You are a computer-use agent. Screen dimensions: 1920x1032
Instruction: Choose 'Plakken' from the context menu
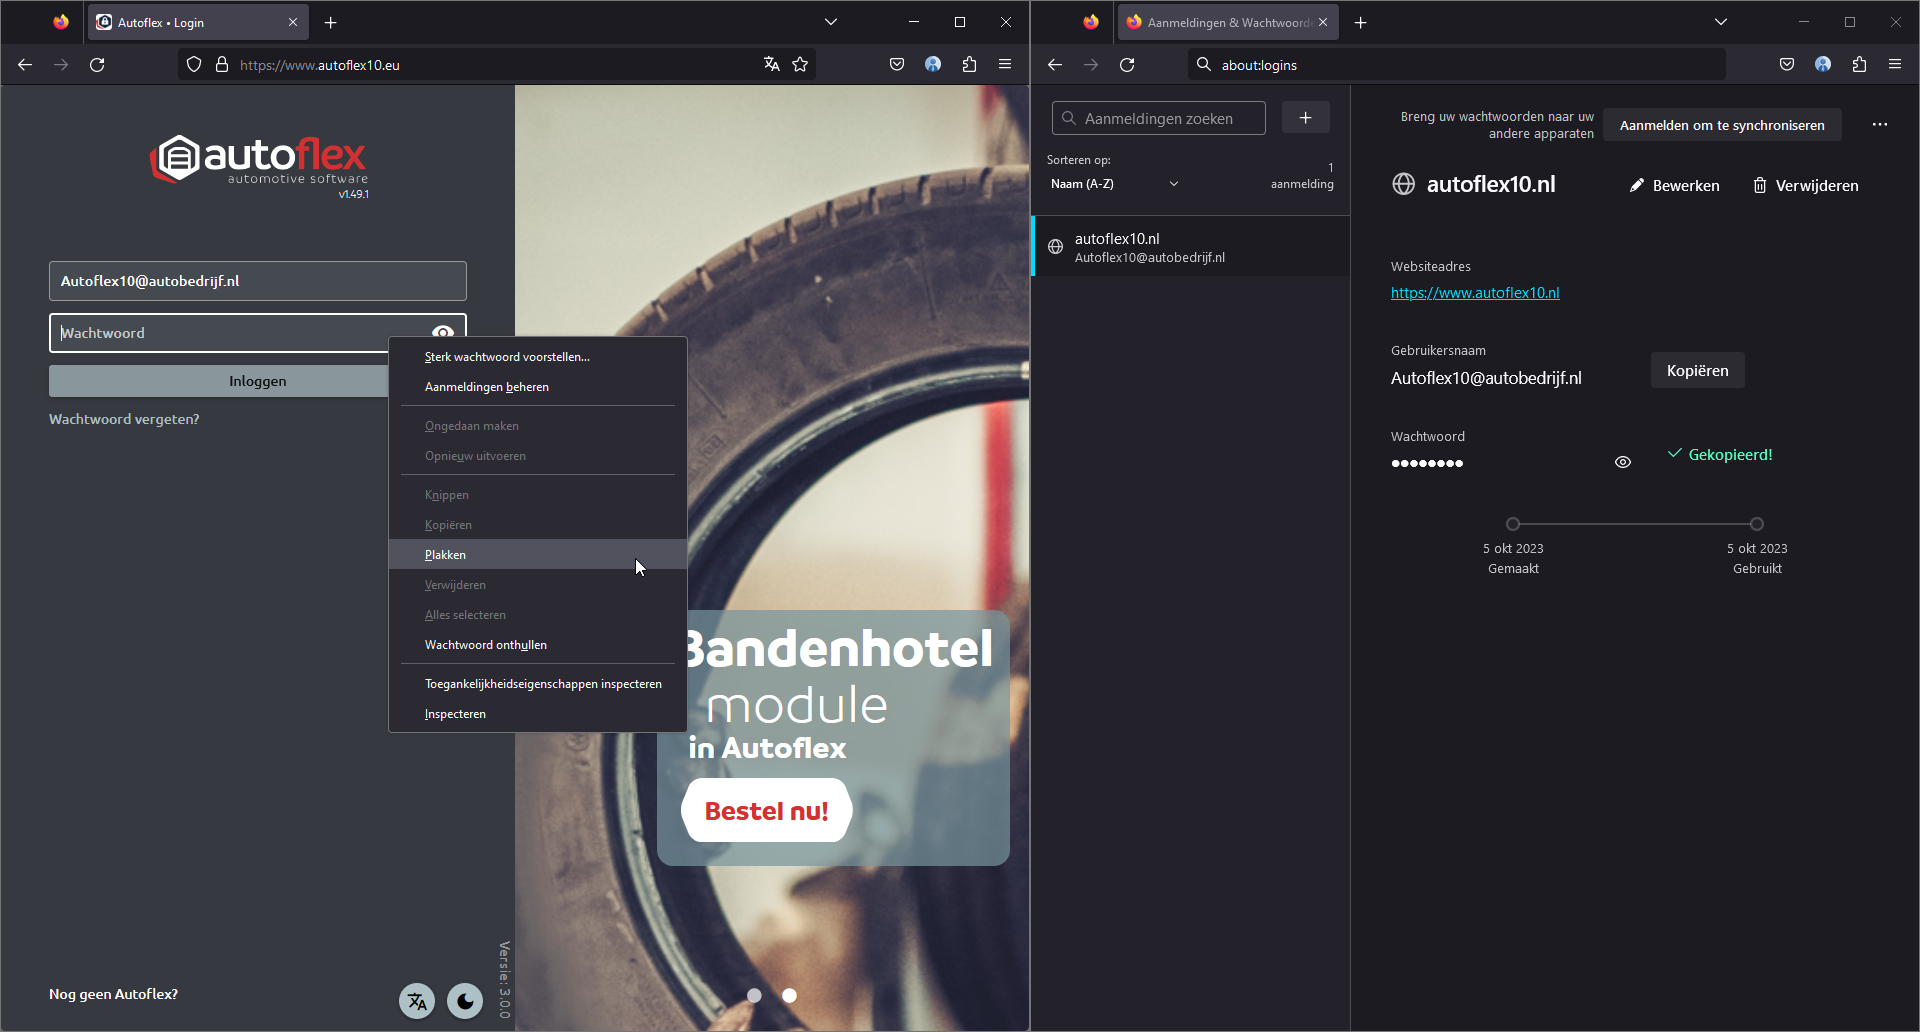coord(446,555)
